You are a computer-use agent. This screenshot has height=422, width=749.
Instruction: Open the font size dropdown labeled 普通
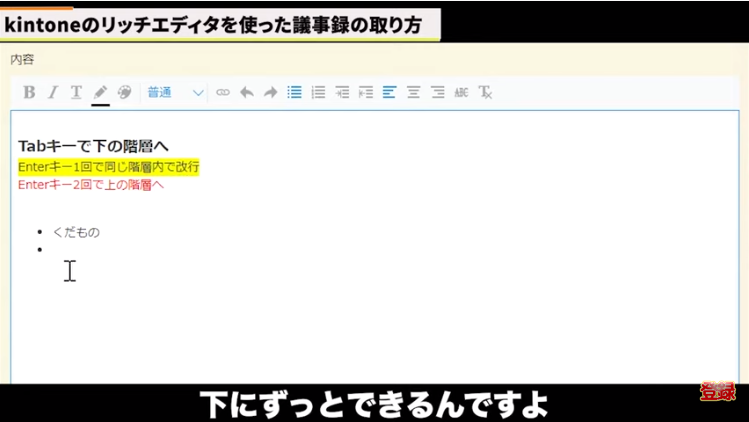pos(175,92)
